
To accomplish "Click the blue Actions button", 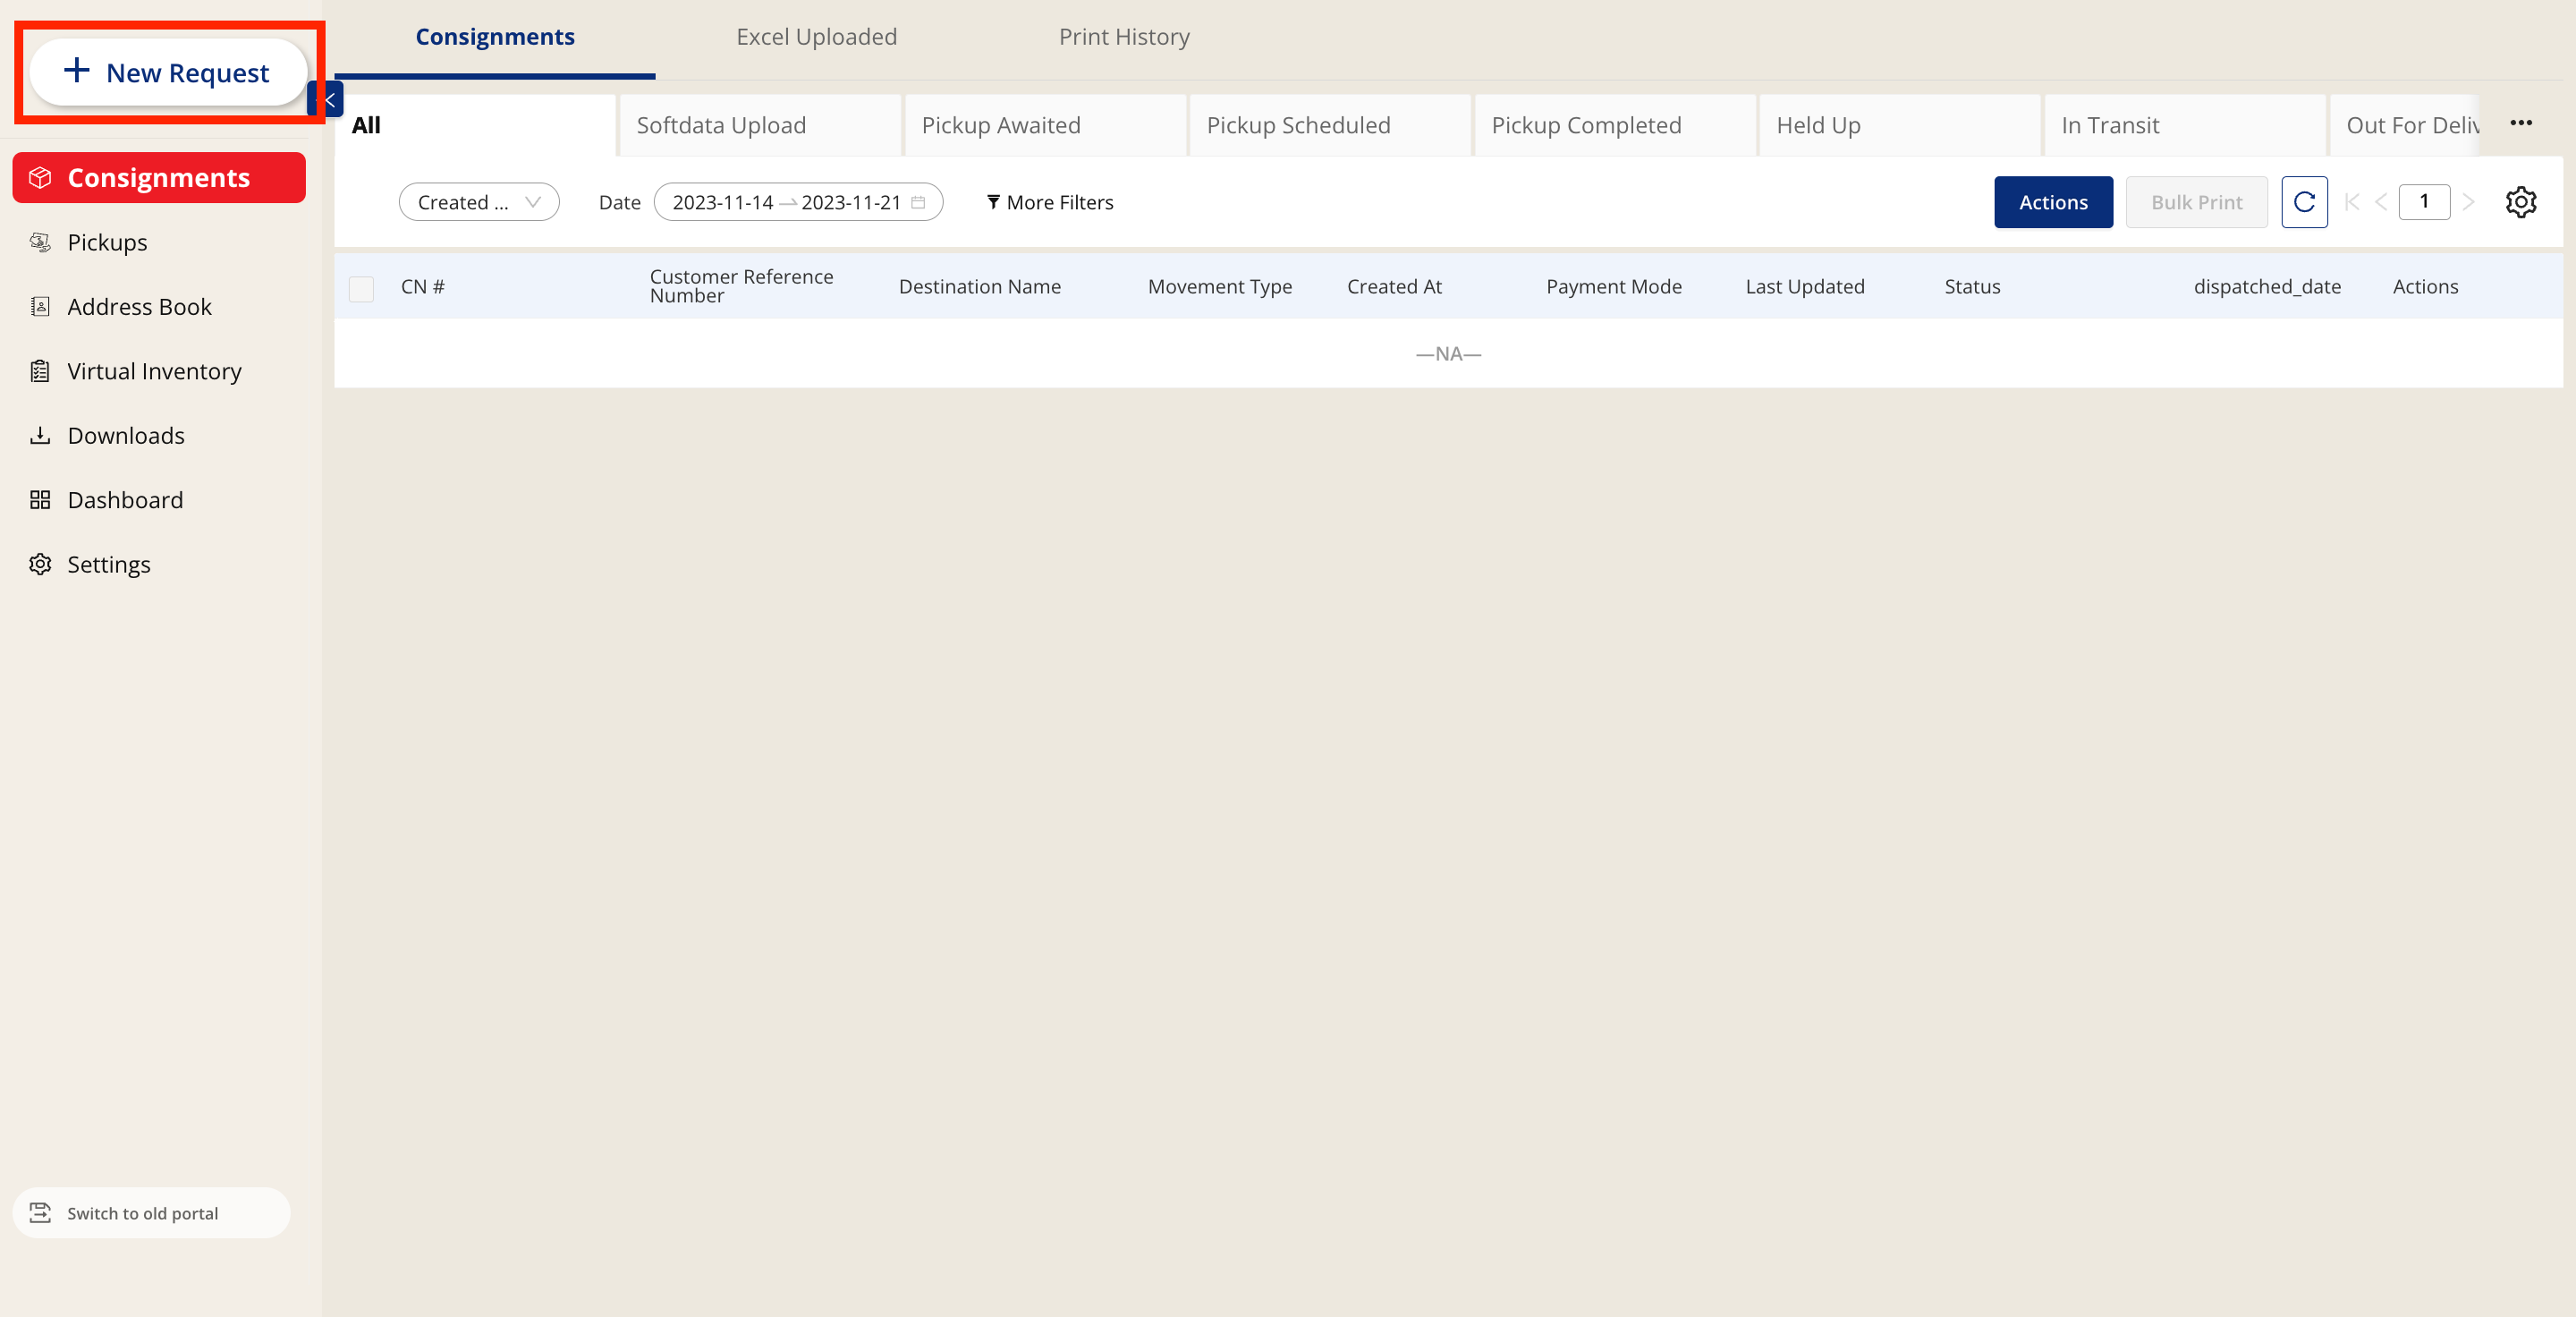I will click(2052, 202).
